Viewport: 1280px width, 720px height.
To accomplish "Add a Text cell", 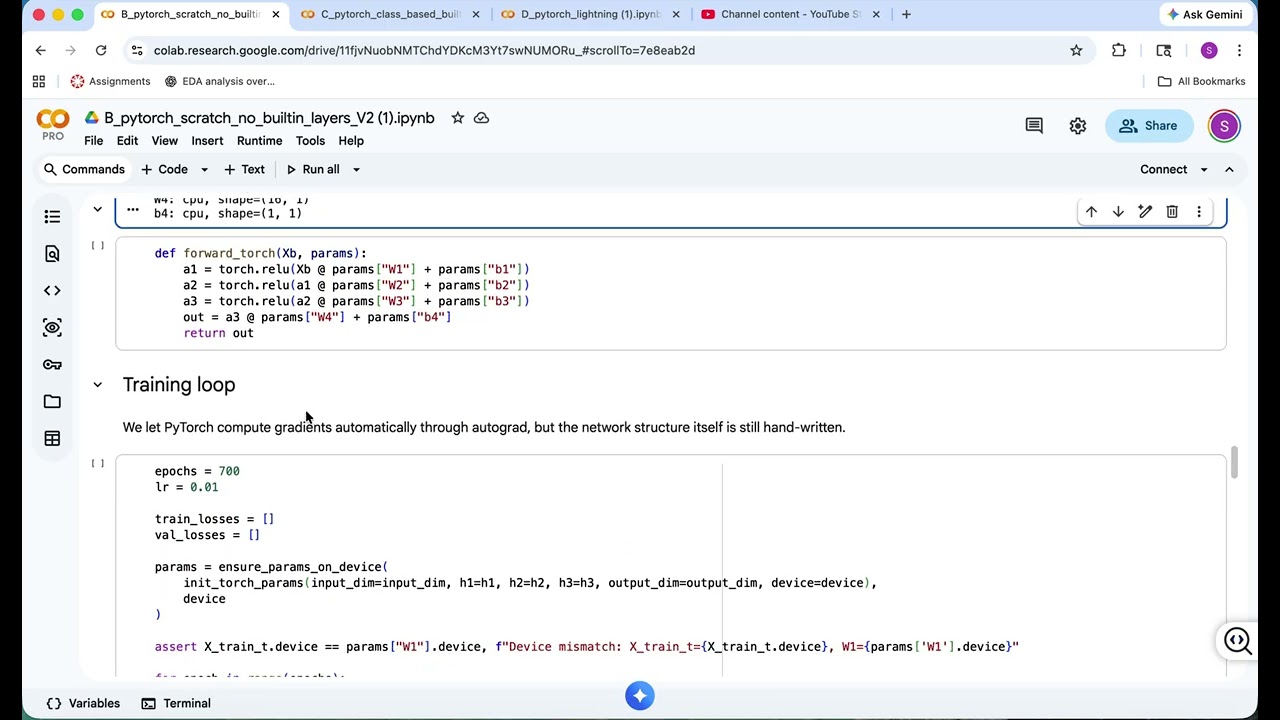I will (x=244, y=170).
